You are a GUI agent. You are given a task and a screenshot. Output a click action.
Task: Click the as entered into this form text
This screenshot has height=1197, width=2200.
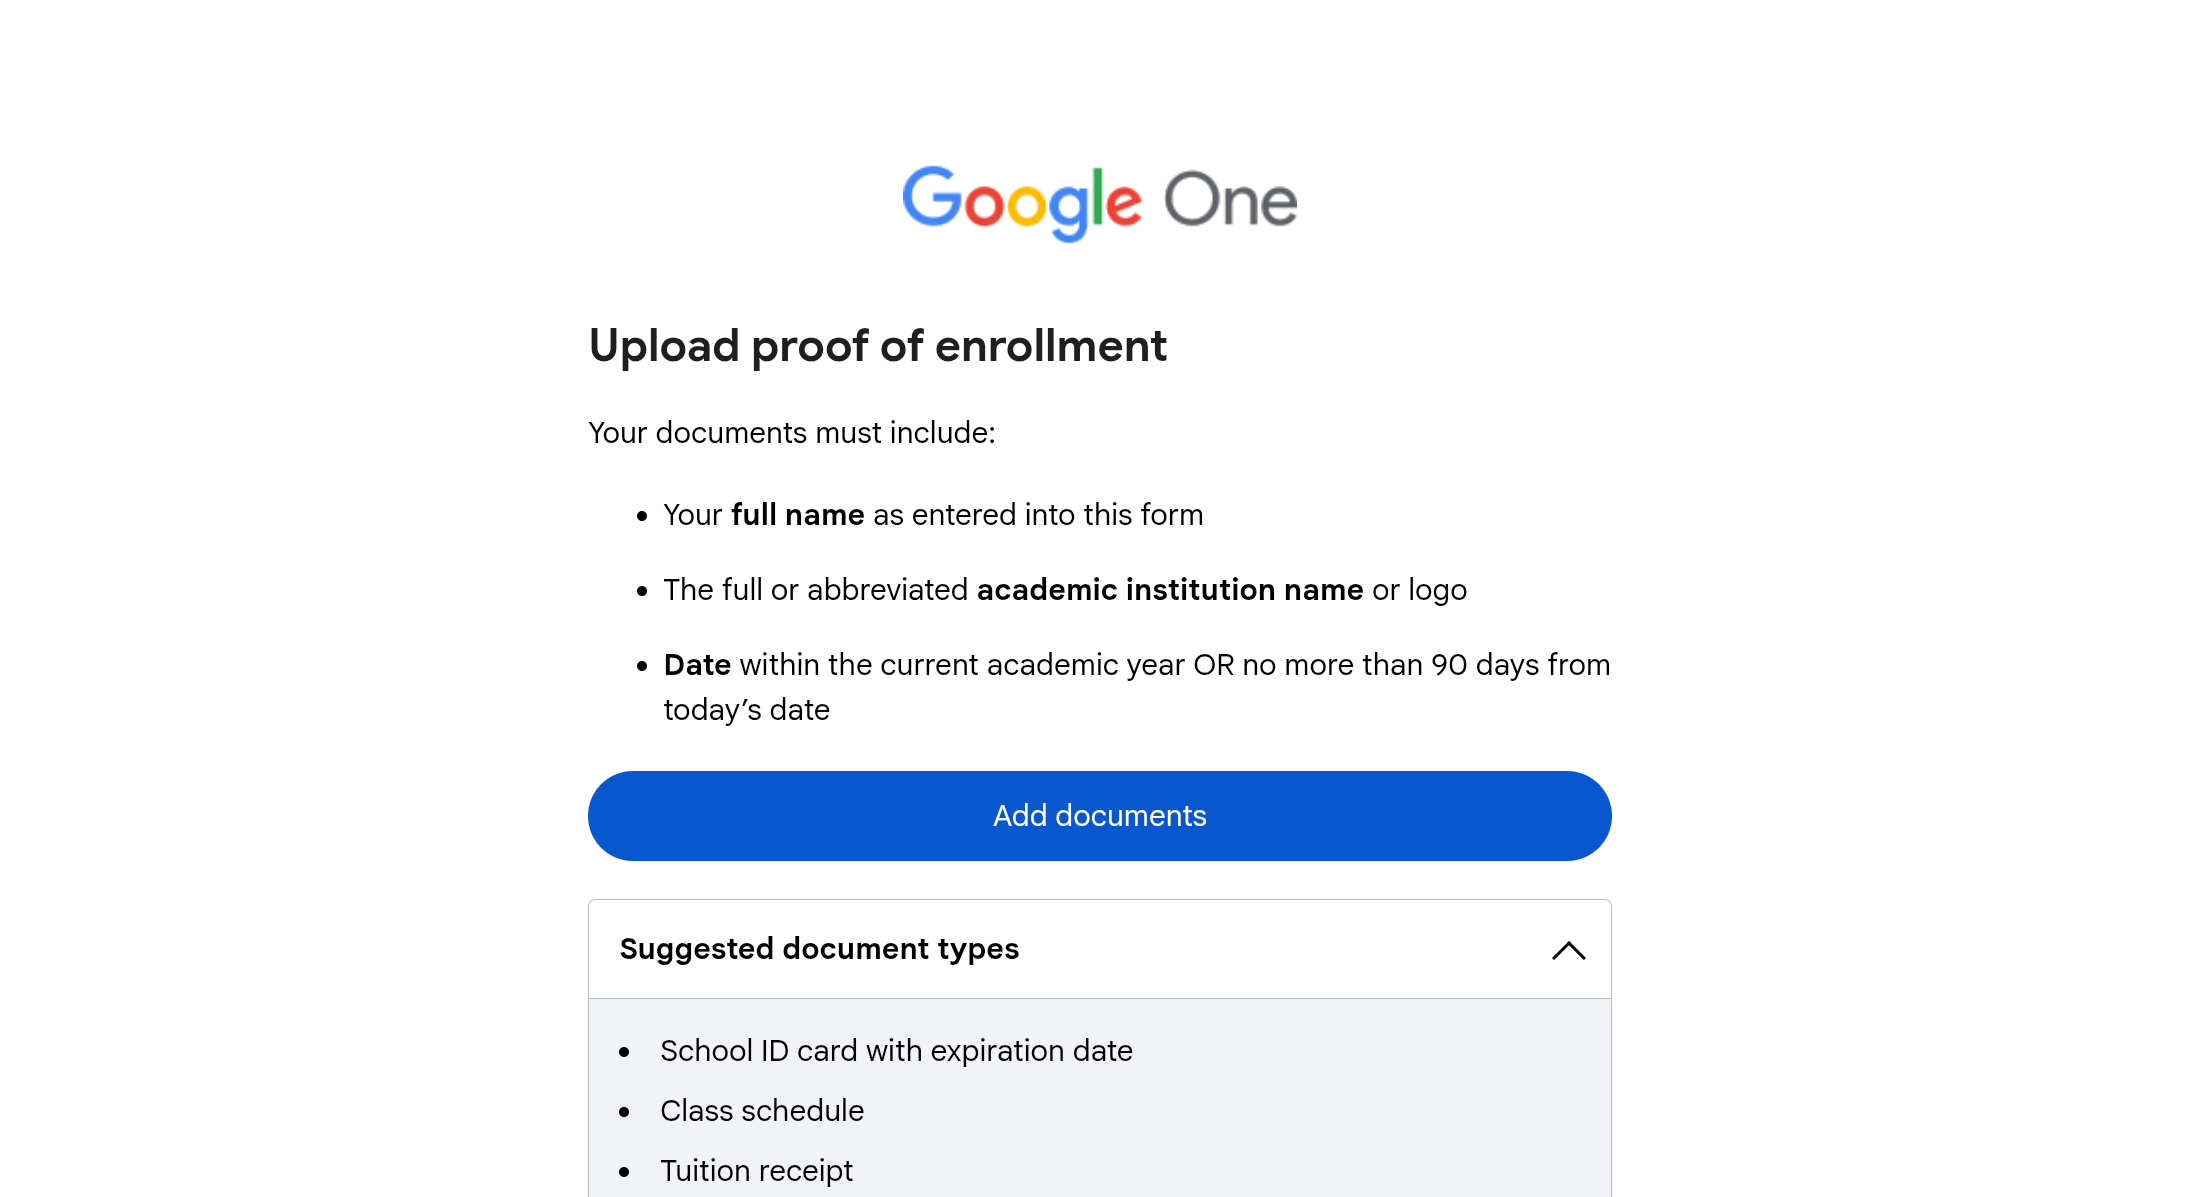[x=1038, y=515]
